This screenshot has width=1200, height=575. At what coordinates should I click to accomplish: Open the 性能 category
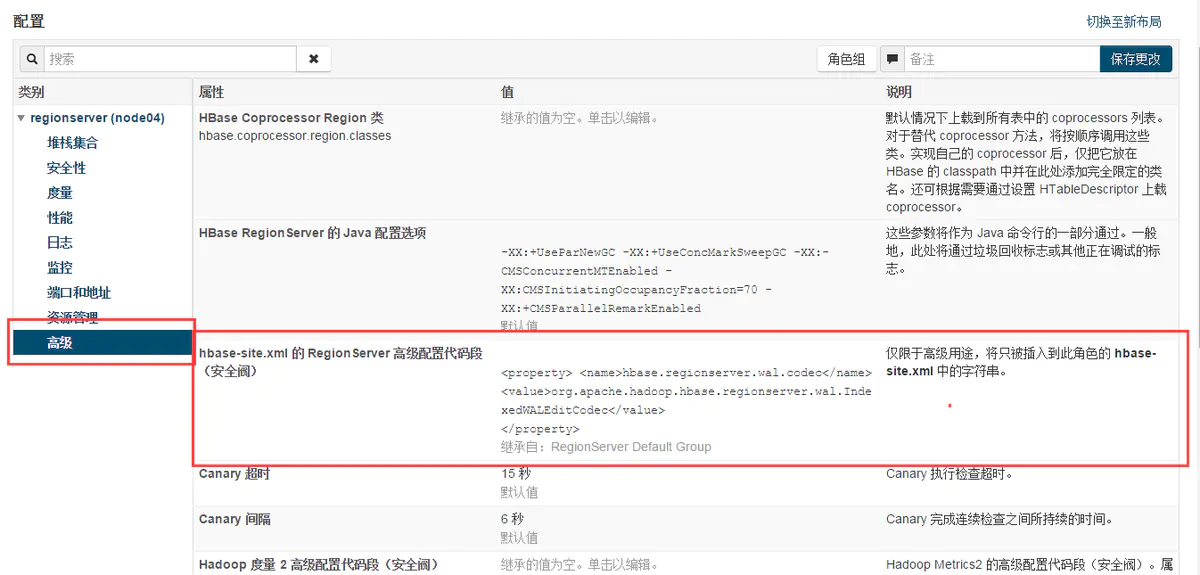(59, 218)
